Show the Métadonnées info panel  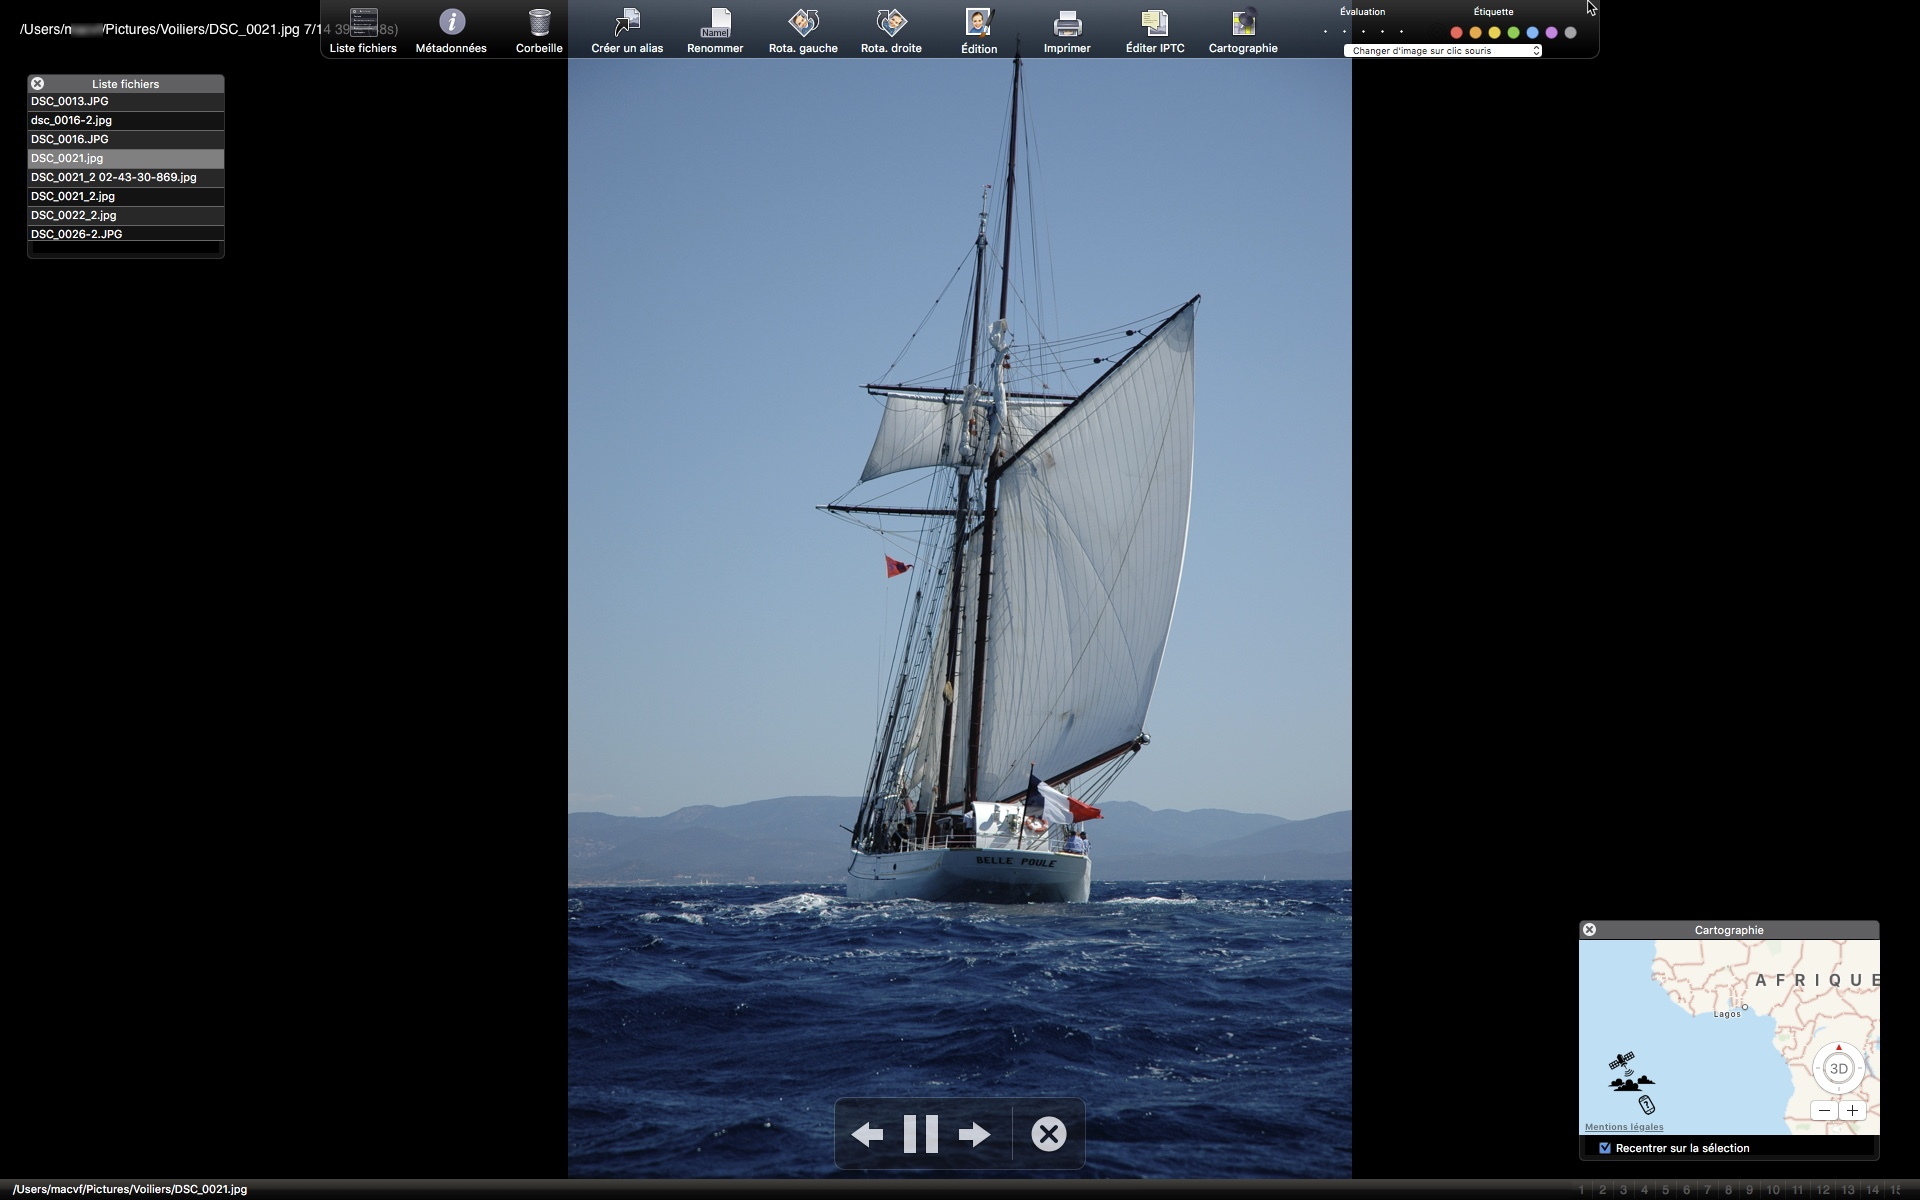[452, 22]
